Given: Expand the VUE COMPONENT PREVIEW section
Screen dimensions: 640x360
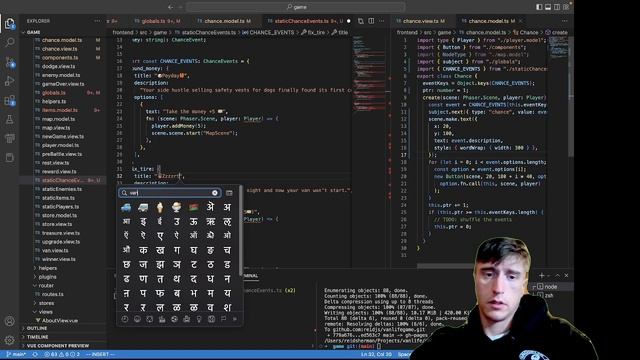Looking at the screenshot, I should 57,346.
